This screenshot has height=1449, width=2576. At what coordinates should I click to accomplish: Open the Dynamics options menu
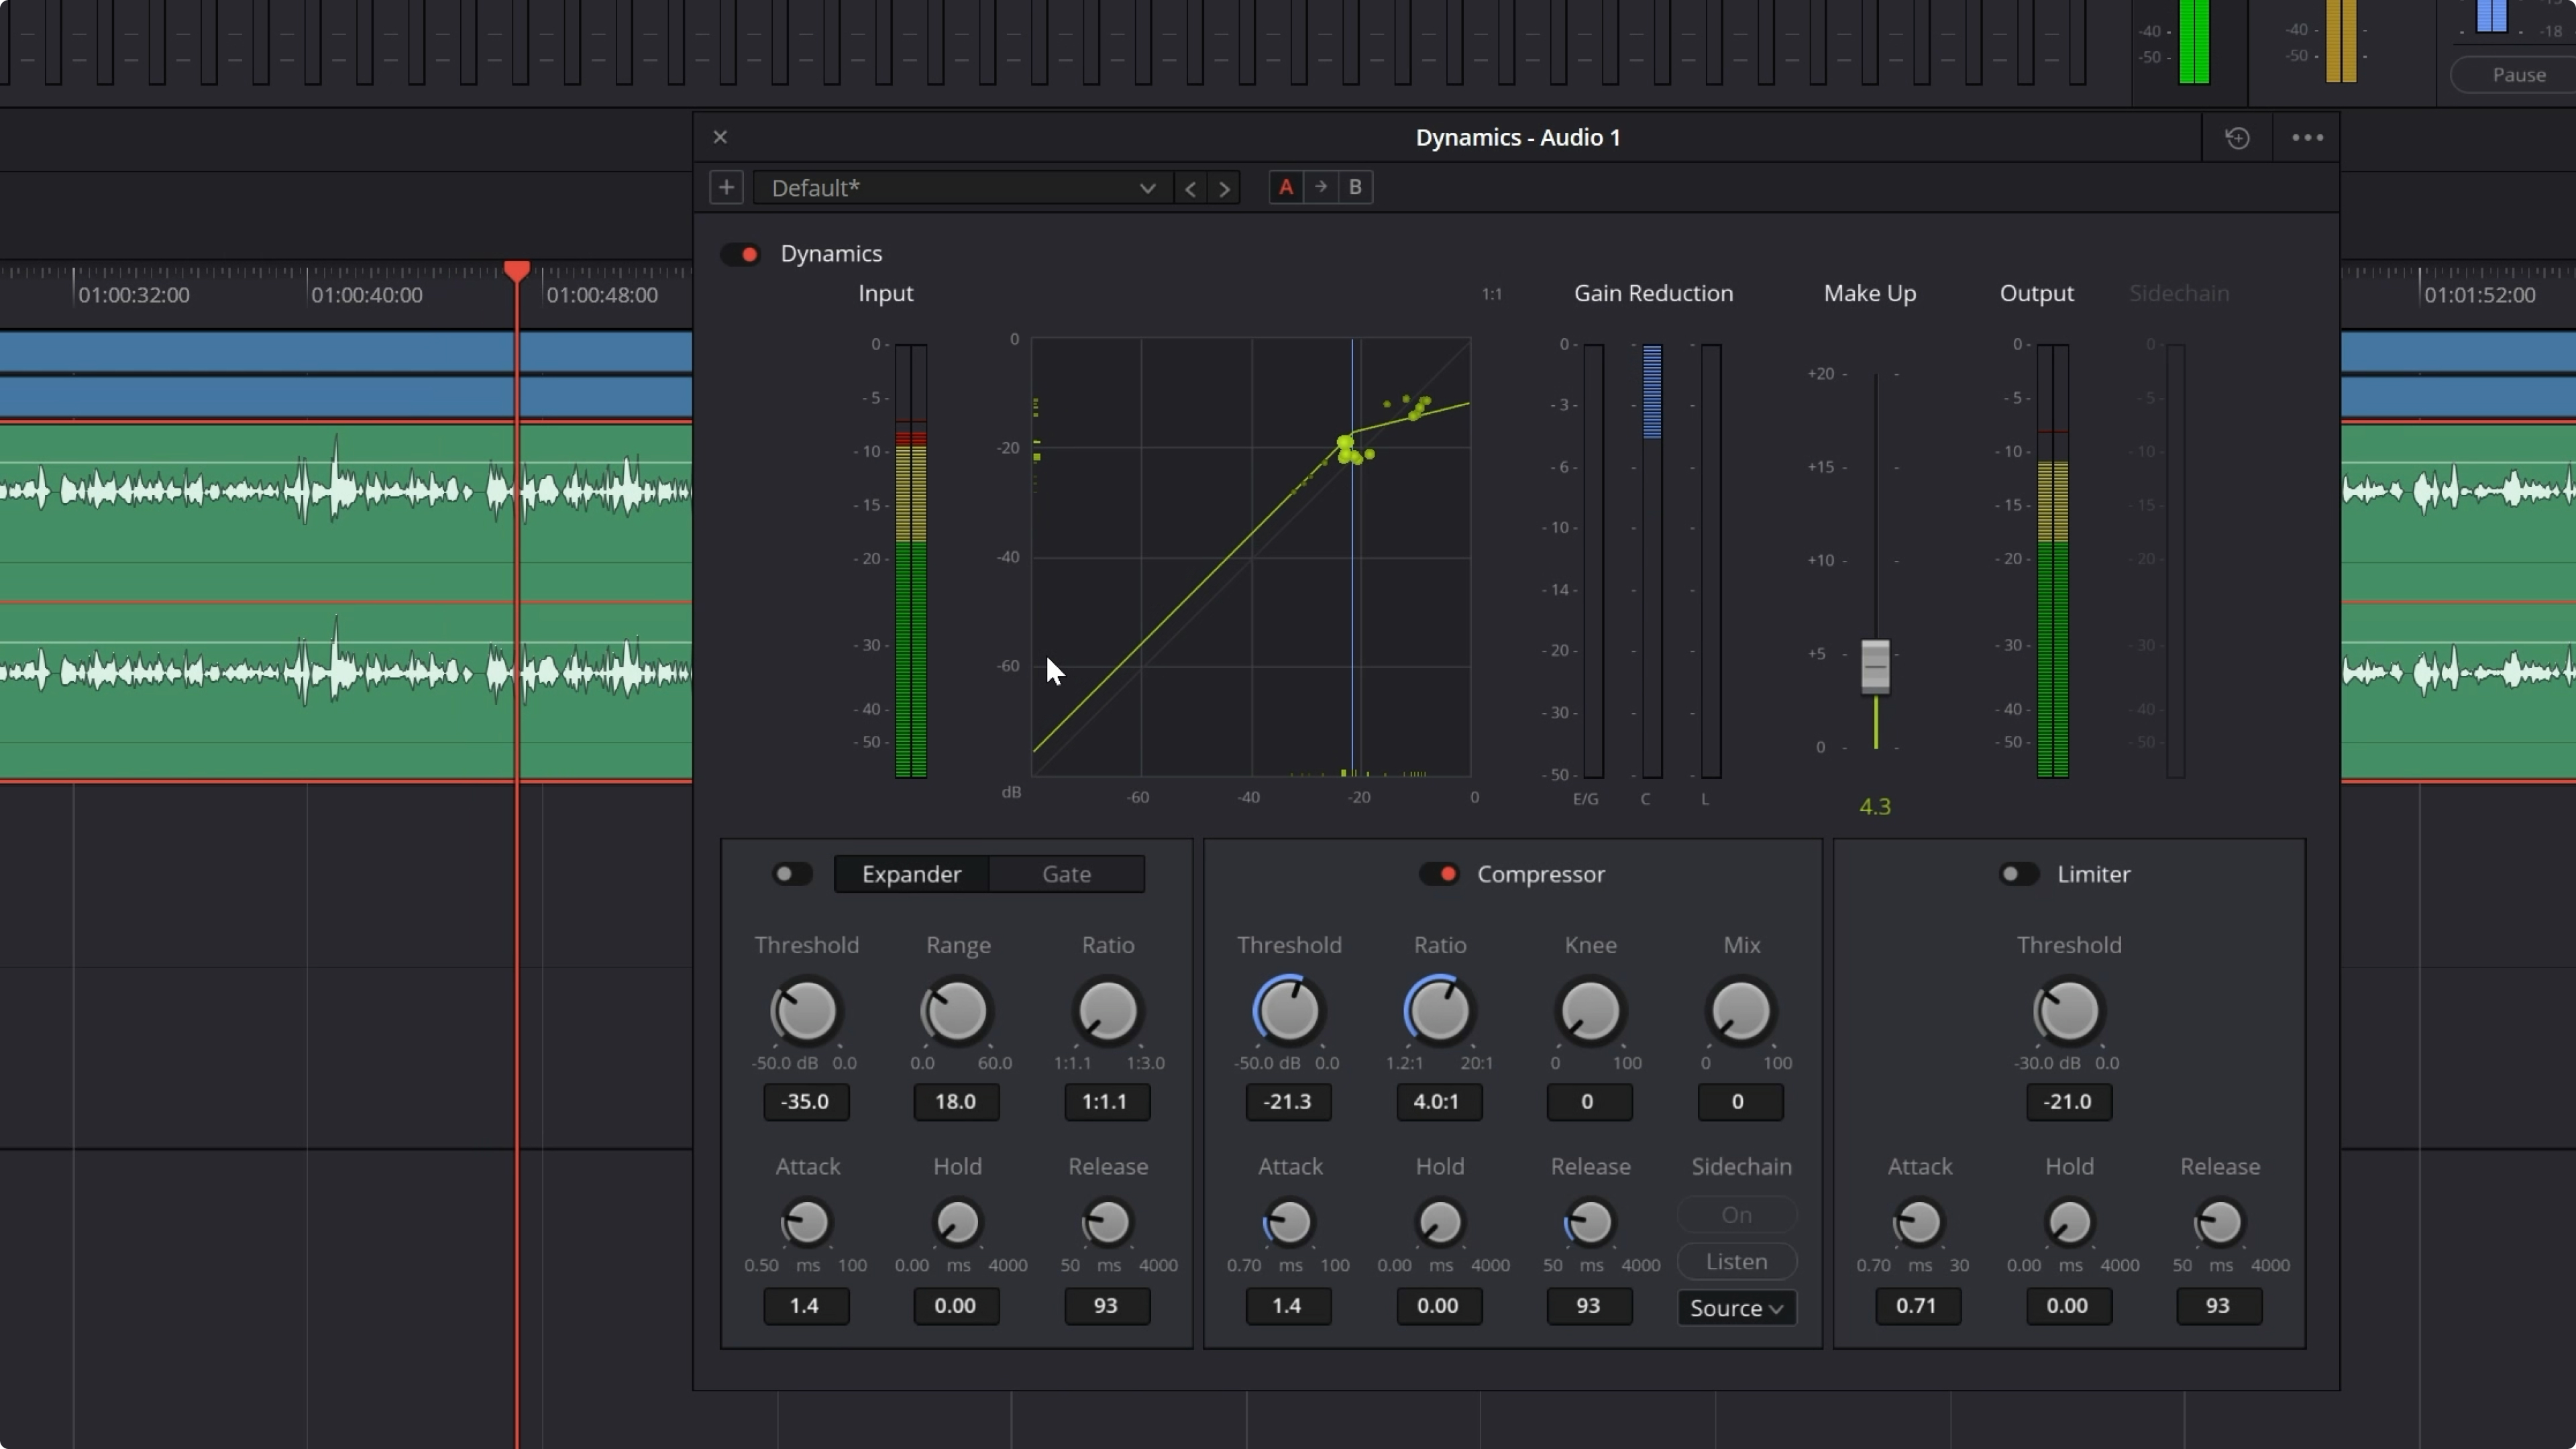2306,137
